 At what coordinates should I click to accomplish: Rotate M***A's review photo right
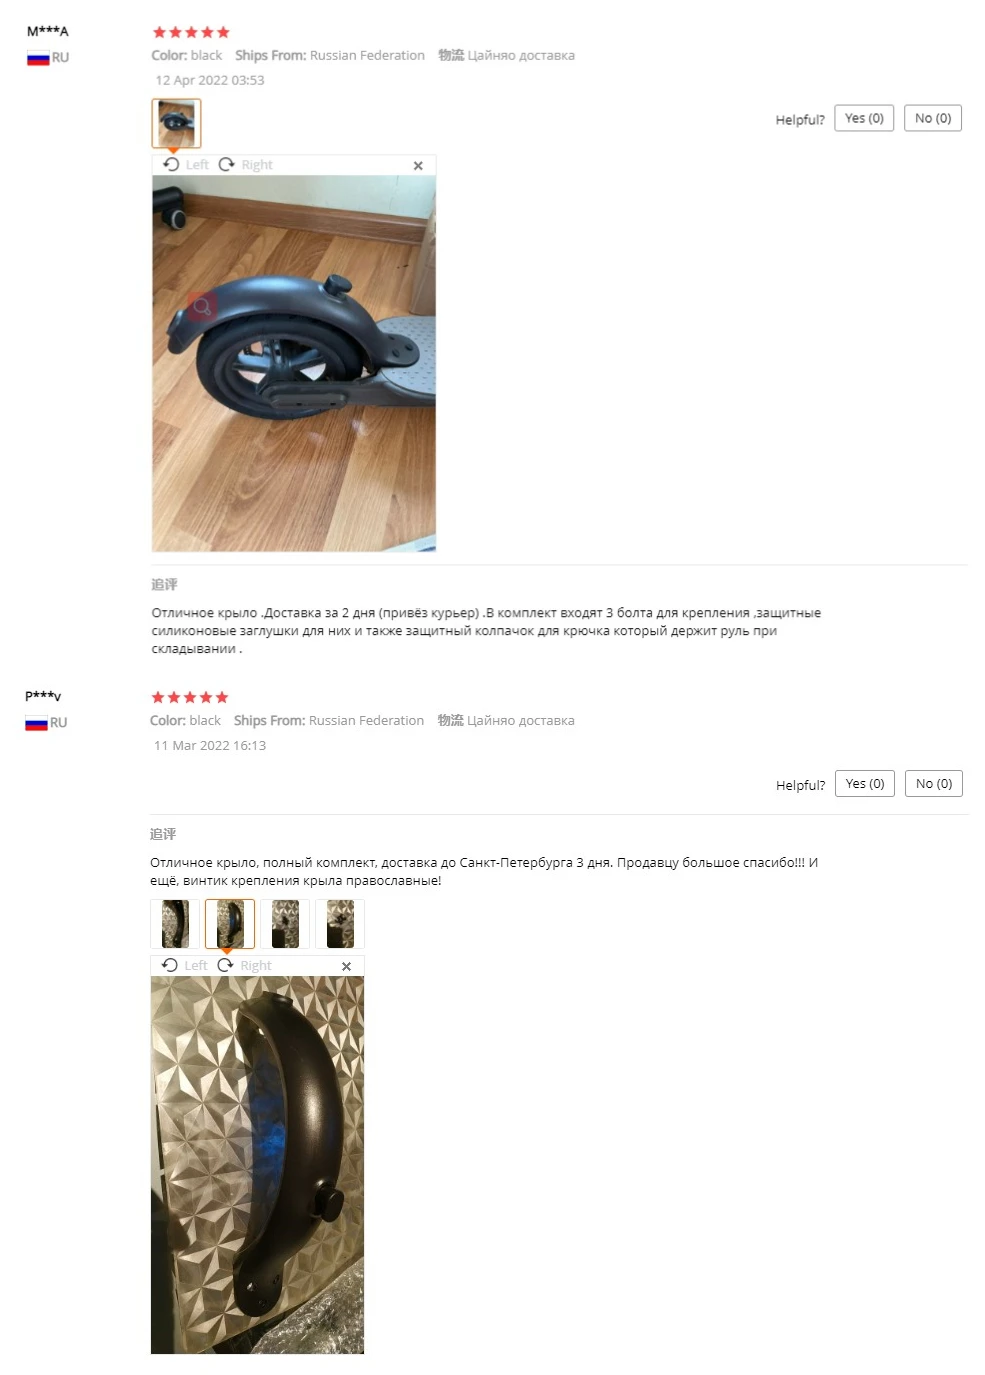[246, 165]
